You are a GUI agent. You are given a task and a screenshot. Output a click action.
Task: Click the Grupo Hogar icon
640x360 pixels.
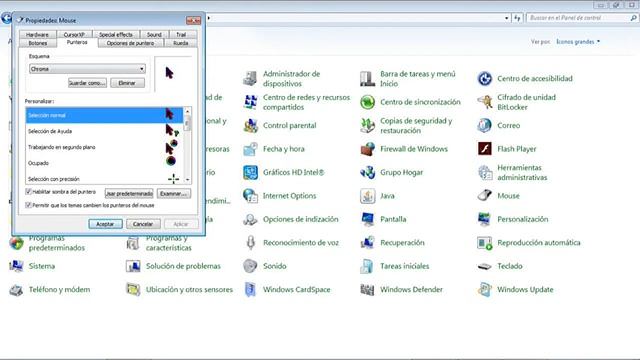point(367,172)
